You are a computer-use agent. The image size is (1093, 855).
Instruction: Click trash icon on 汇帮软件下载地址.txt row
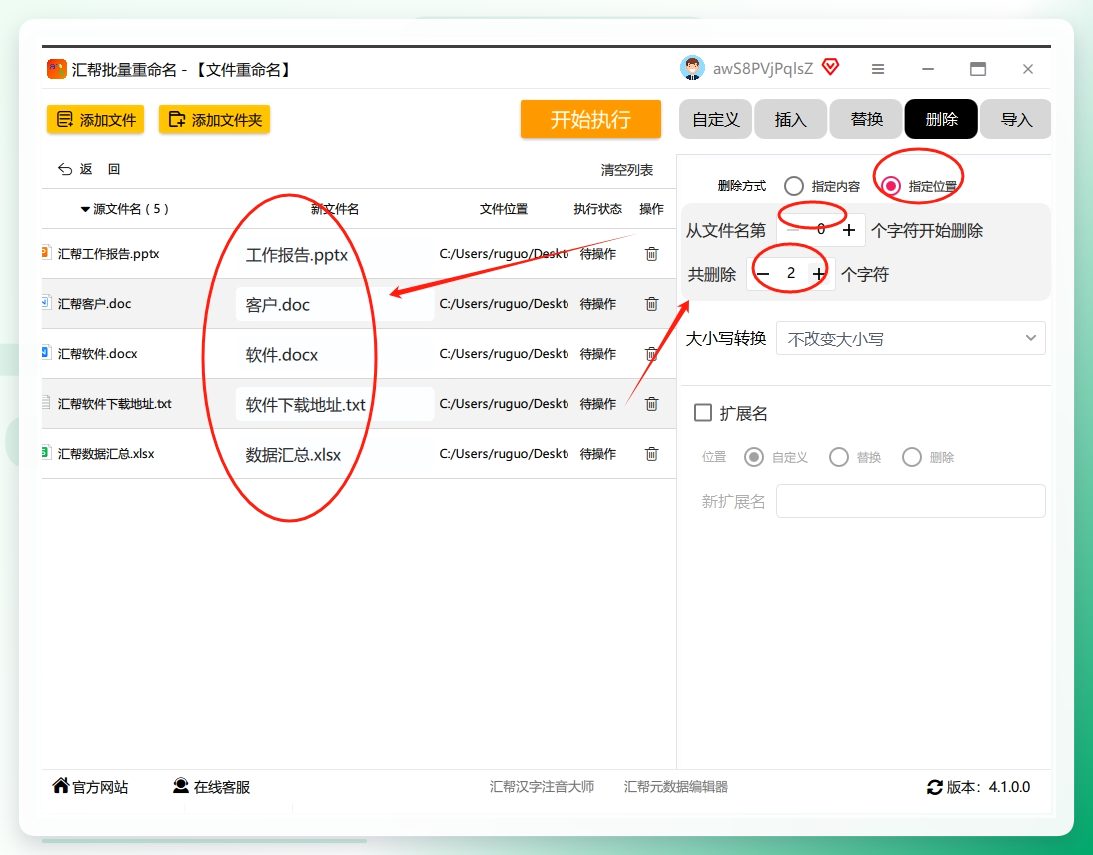pos(651,403)
